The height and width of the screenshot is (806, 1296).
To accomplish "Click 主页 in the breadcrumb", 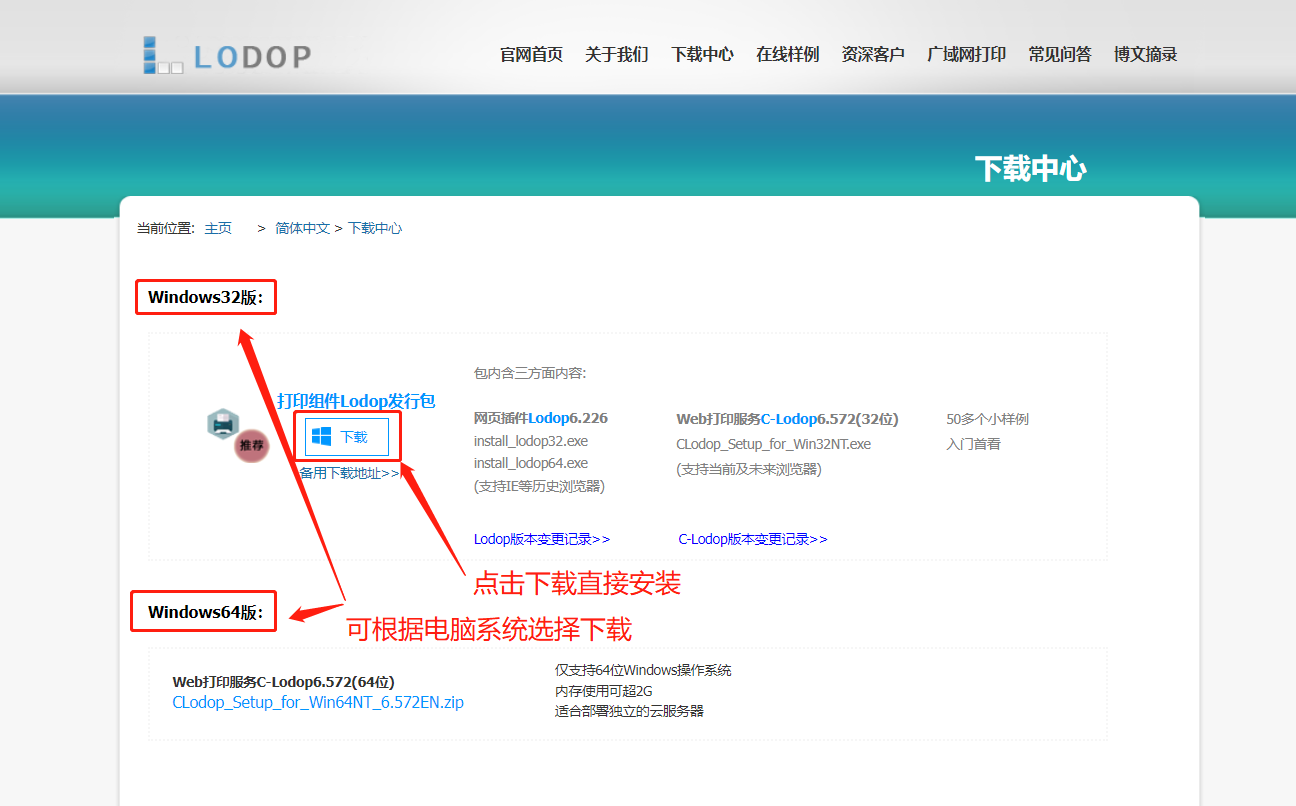I will tap(218, 228).
